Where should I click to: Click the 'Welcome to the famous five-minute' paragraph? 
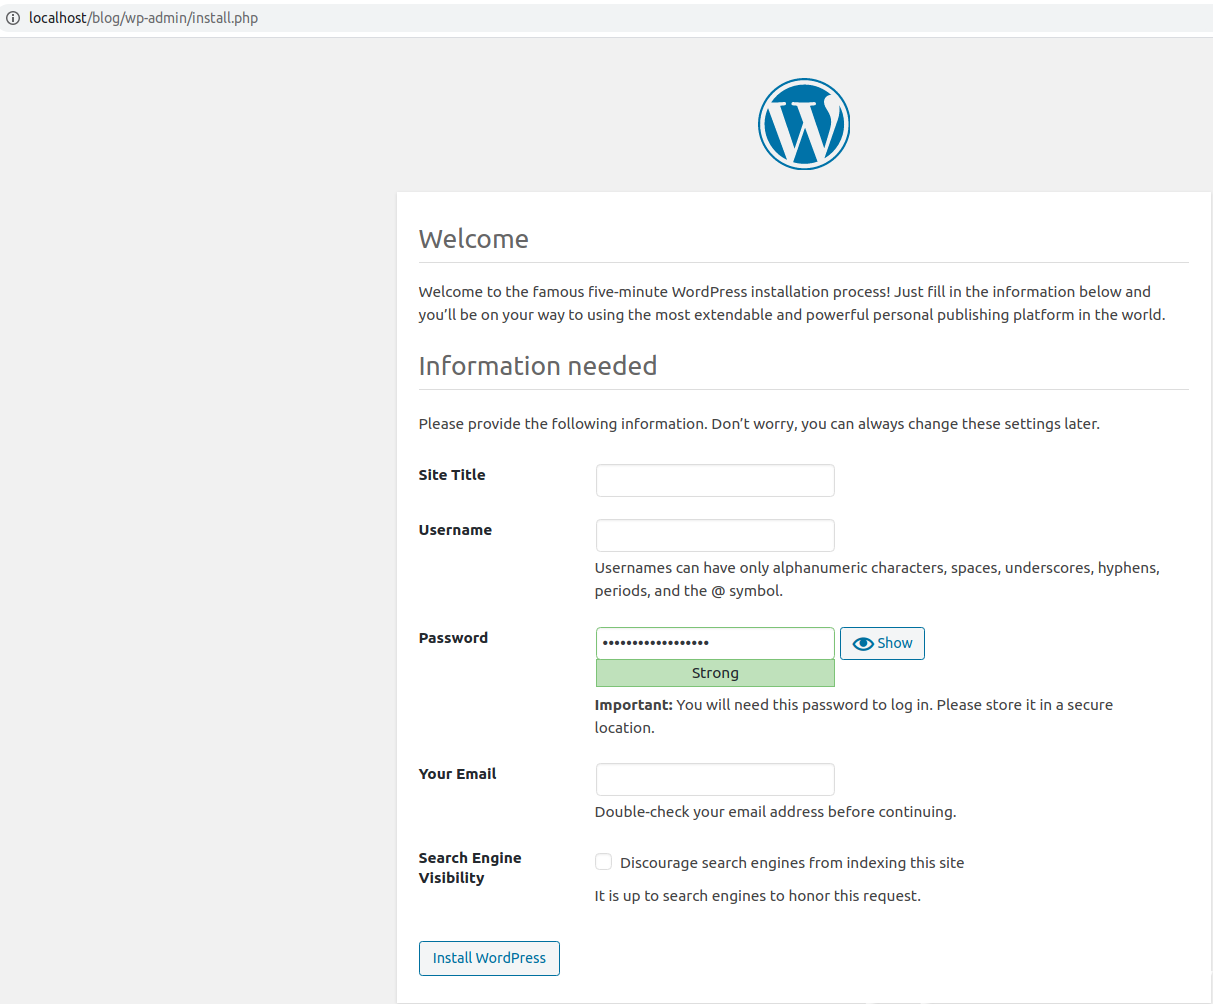[792, 303]
